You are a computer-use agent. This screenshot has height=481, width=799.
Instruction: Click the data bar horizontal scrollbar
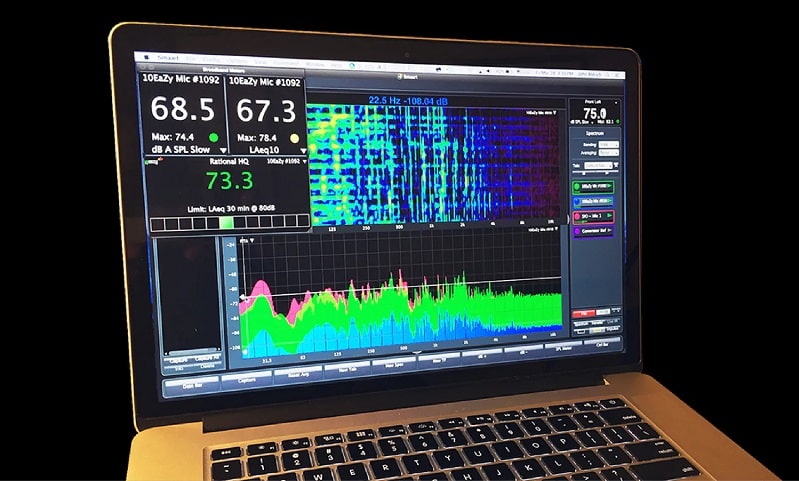click(x=193, y=352)
